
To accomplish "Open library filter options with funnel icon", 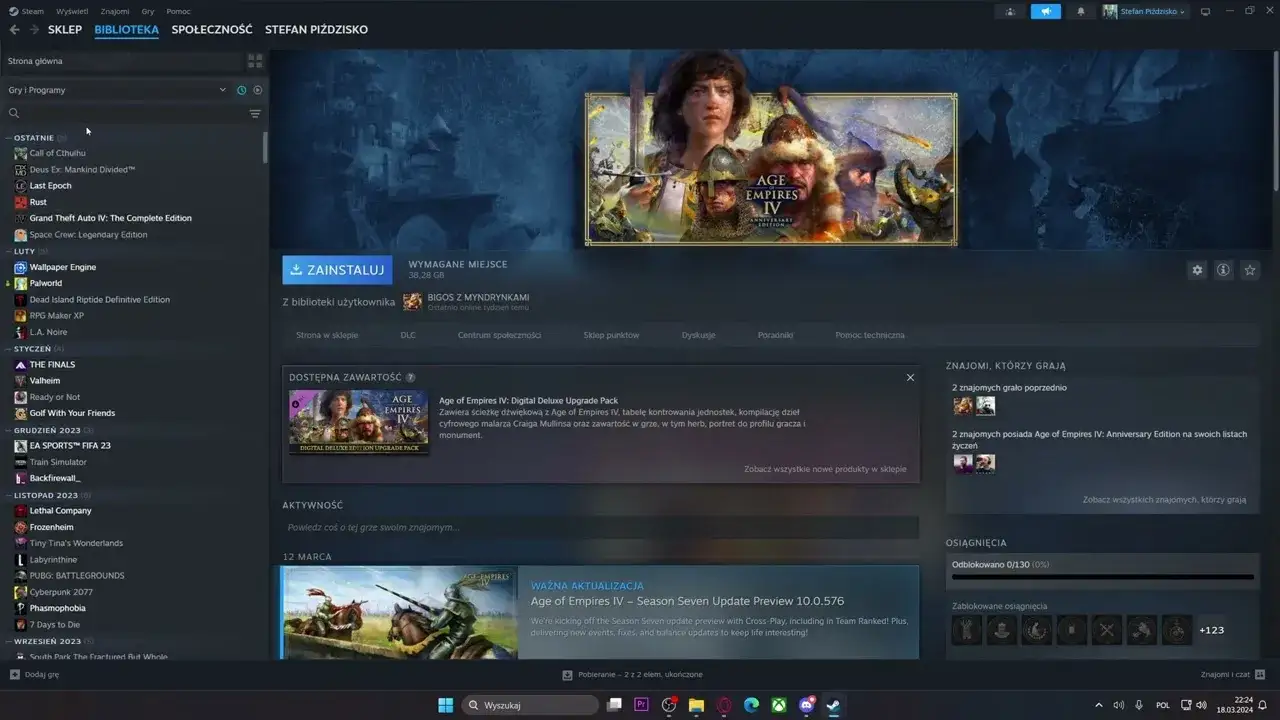I will pyautogui.click(x=255, y=113).
